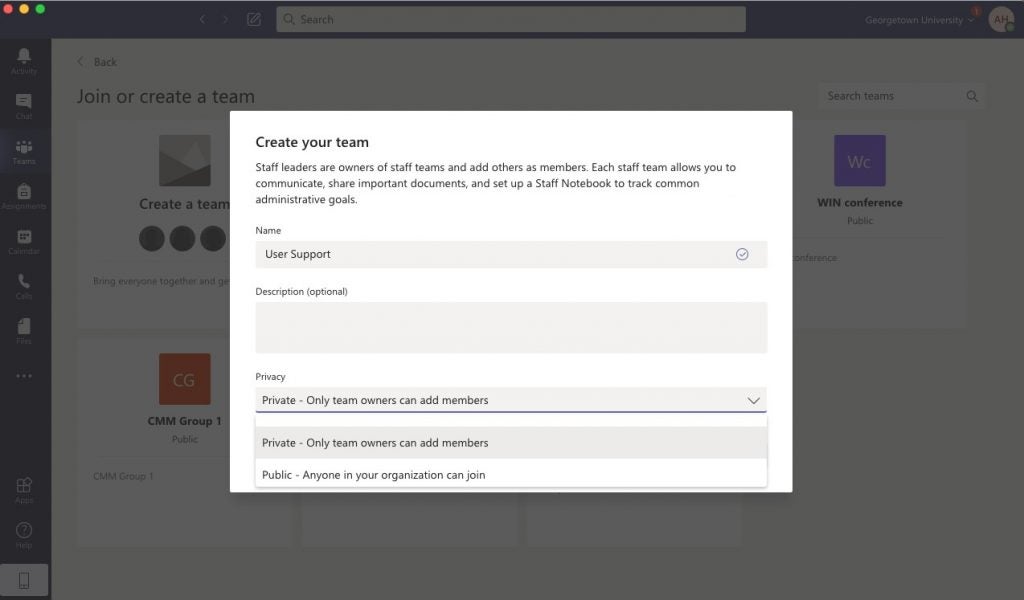1024x600 pixels.
Task: Switch to the Chat panel
Action: 24,105
